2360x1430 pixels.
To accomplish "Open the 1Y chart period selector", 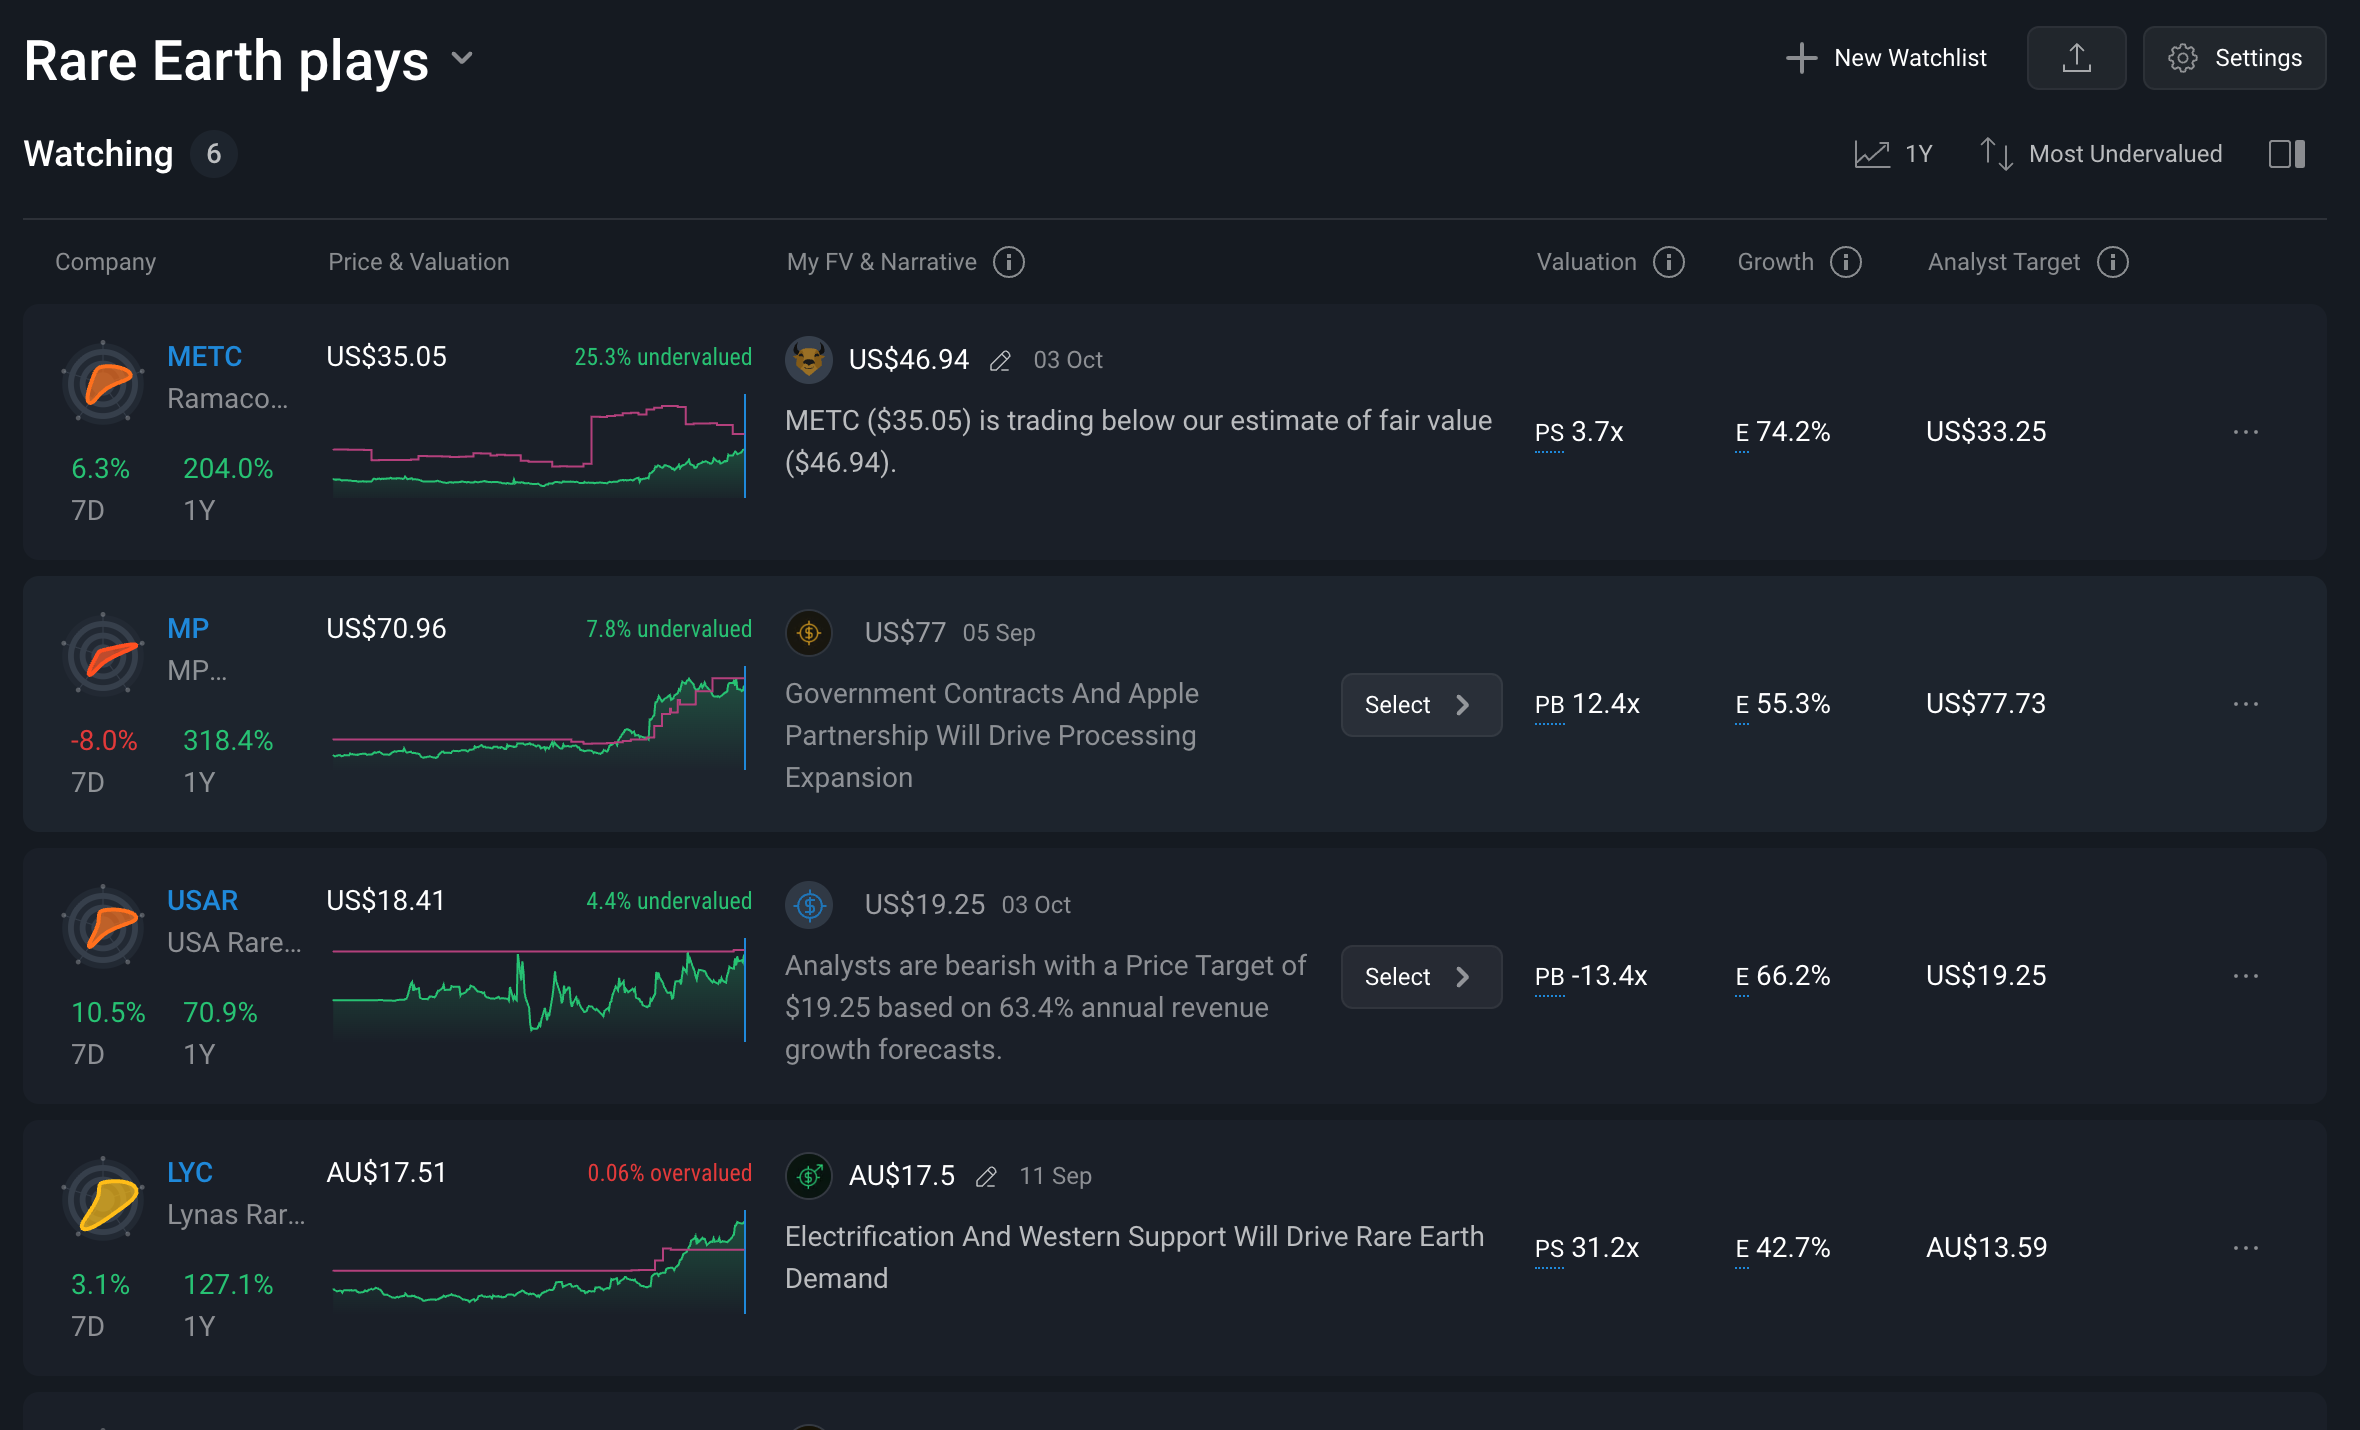I will [1894, 154].
